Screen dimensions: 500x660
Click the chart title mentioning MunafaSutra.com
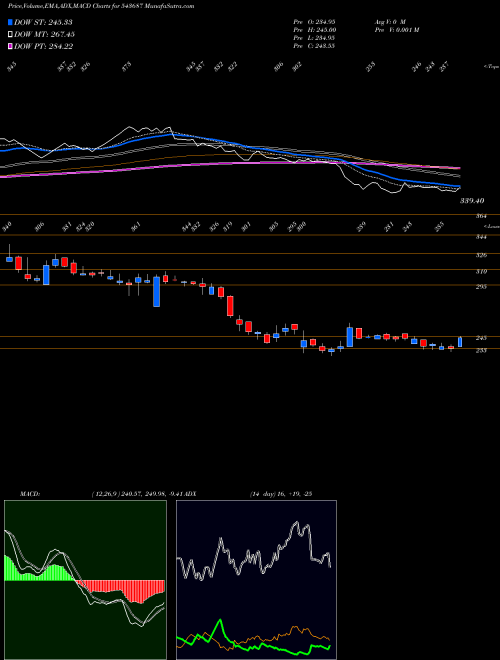101,7
